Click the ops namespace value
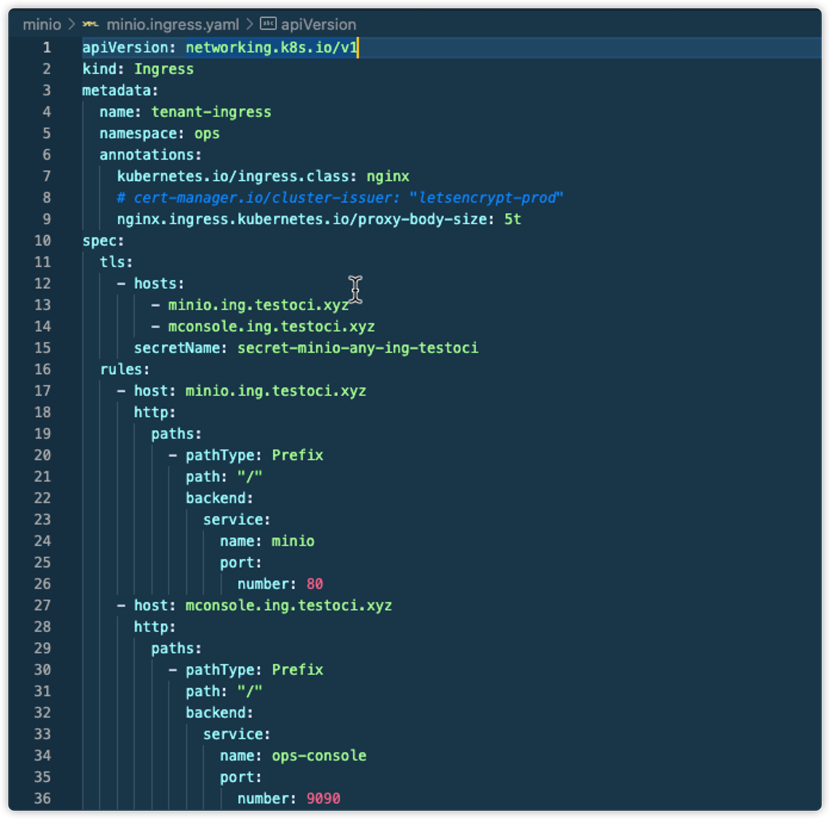 [x=206, y=134]
